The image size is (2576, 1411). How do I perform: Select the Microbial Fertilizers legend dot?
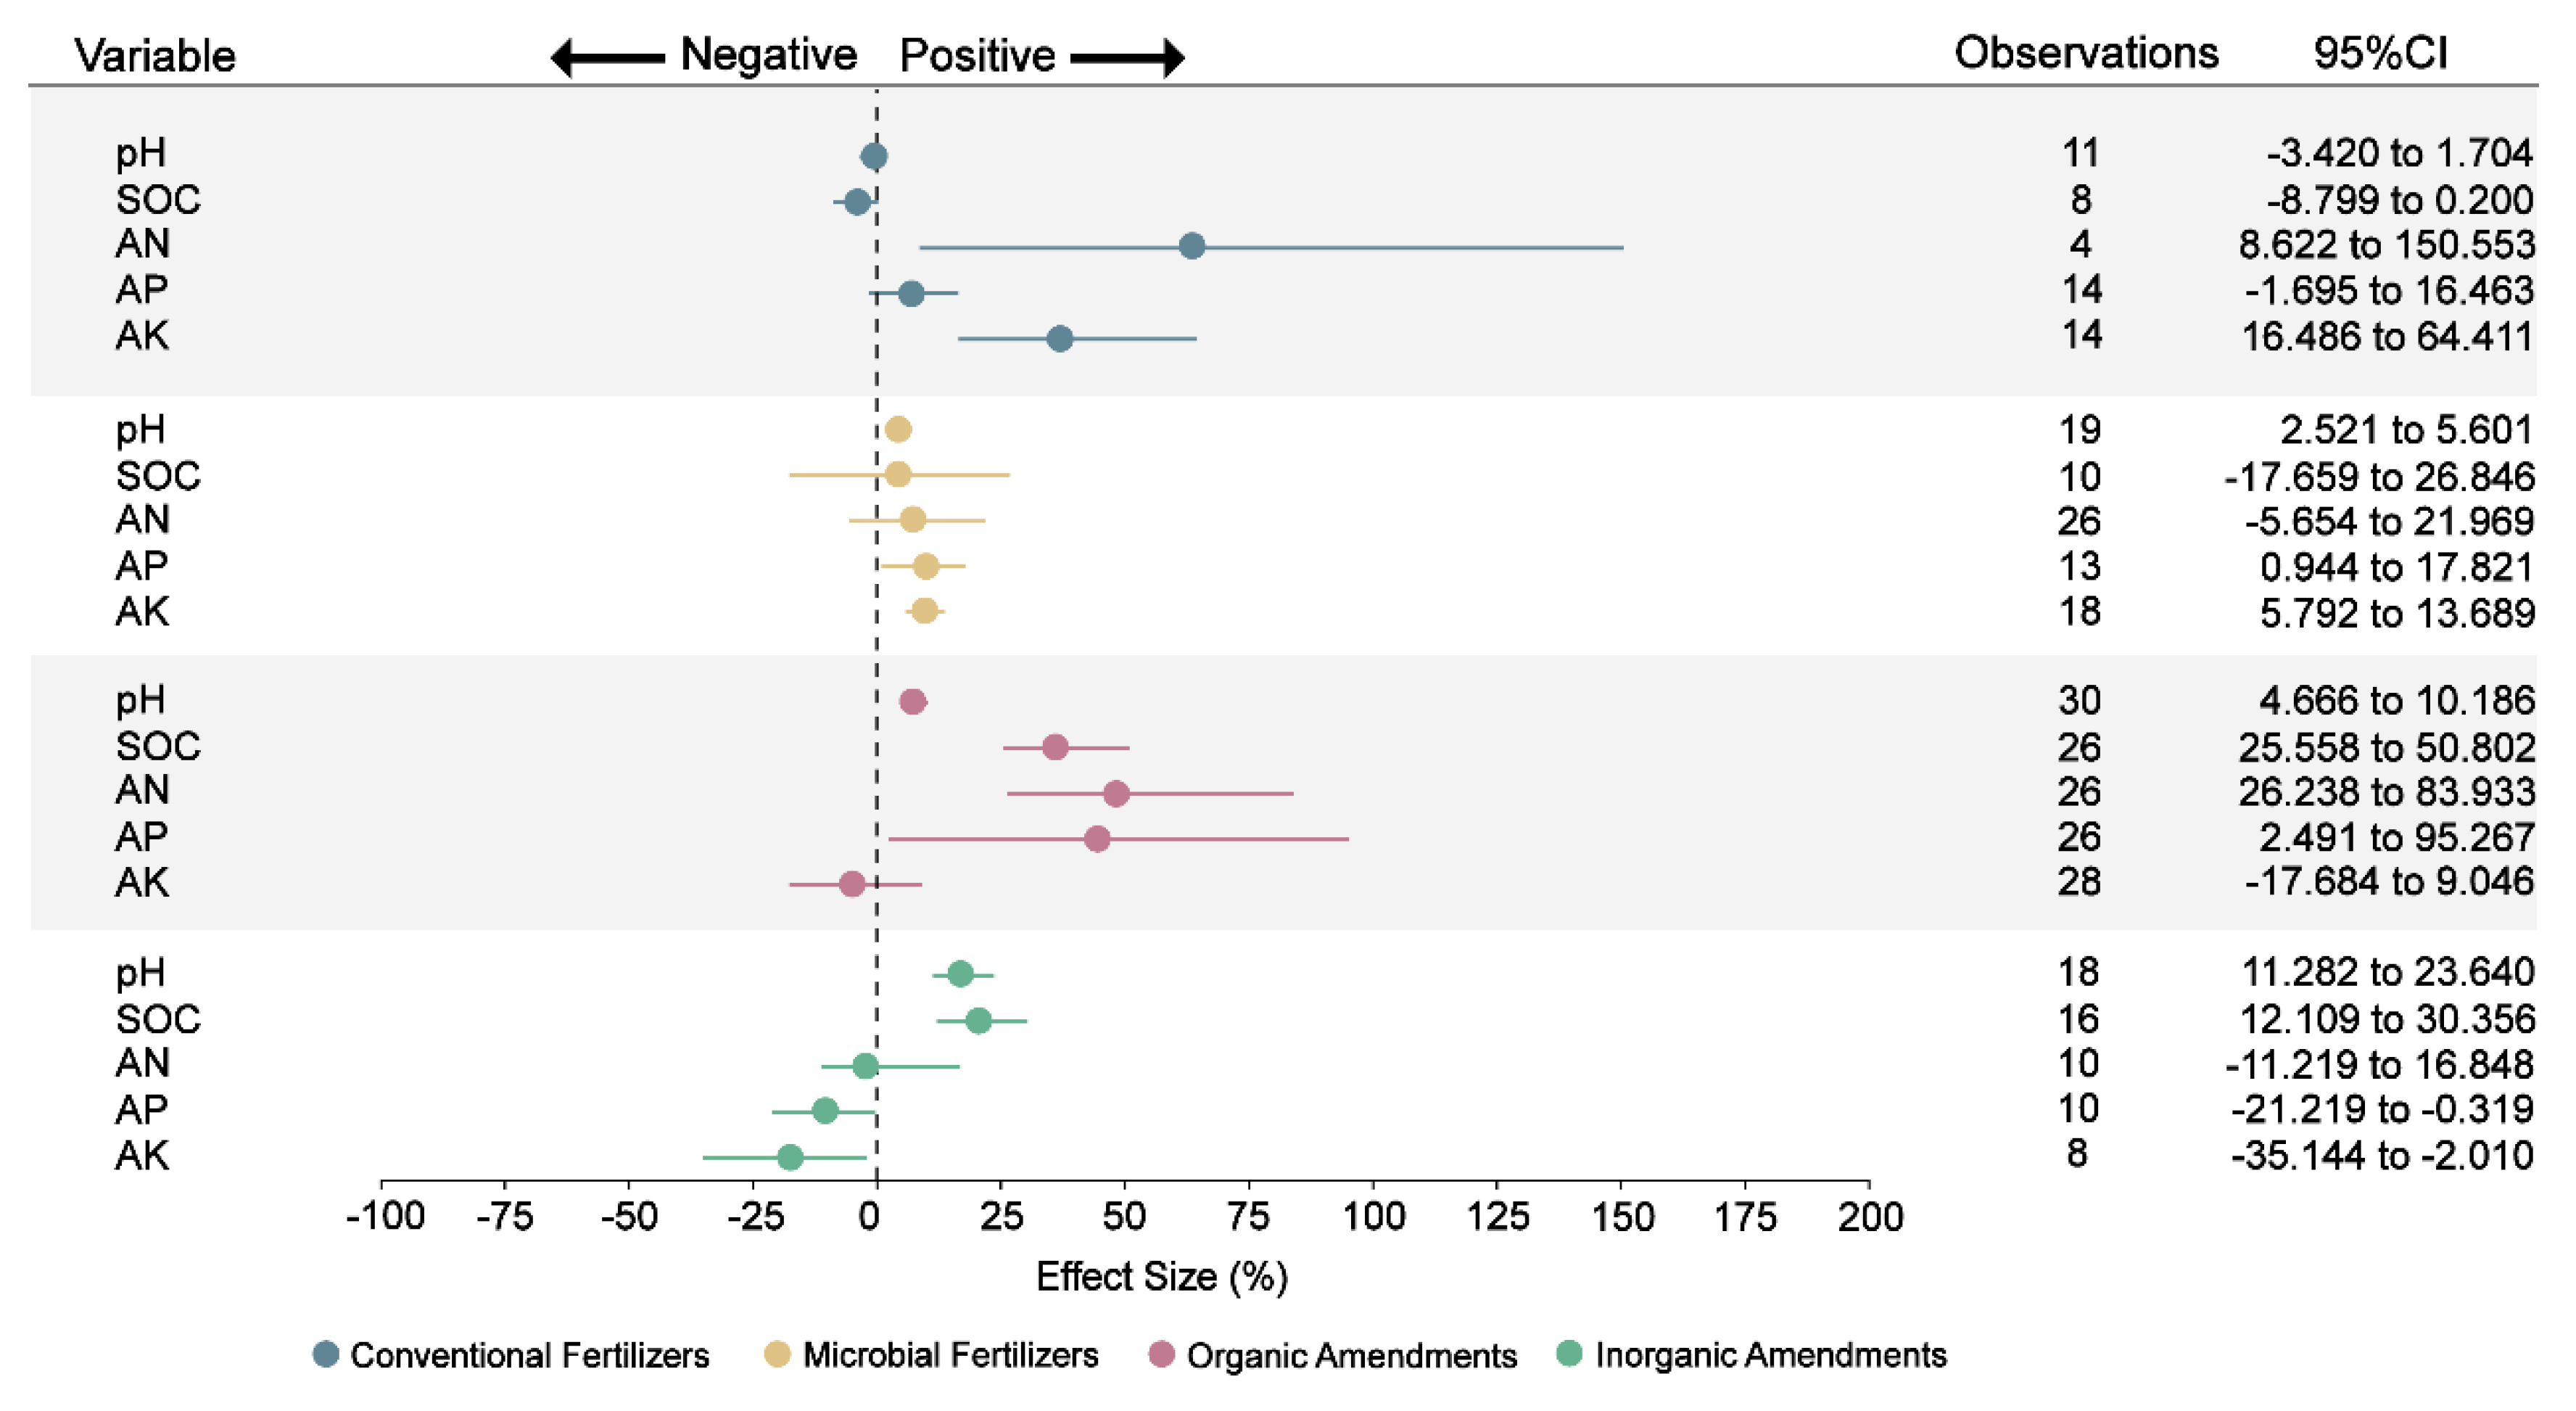pyautogui.click(x=777, y=1354)
